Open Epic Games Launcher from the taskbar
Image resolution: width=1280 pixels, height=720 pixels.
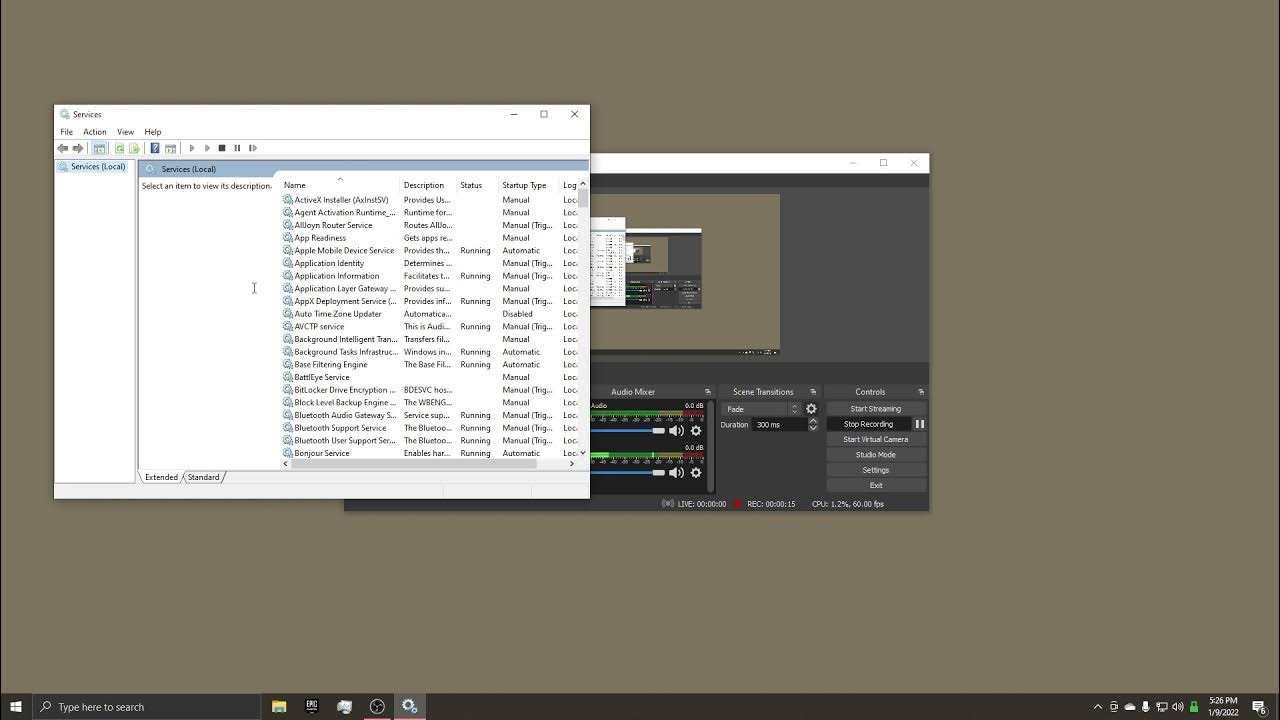[x=312, y=707]
